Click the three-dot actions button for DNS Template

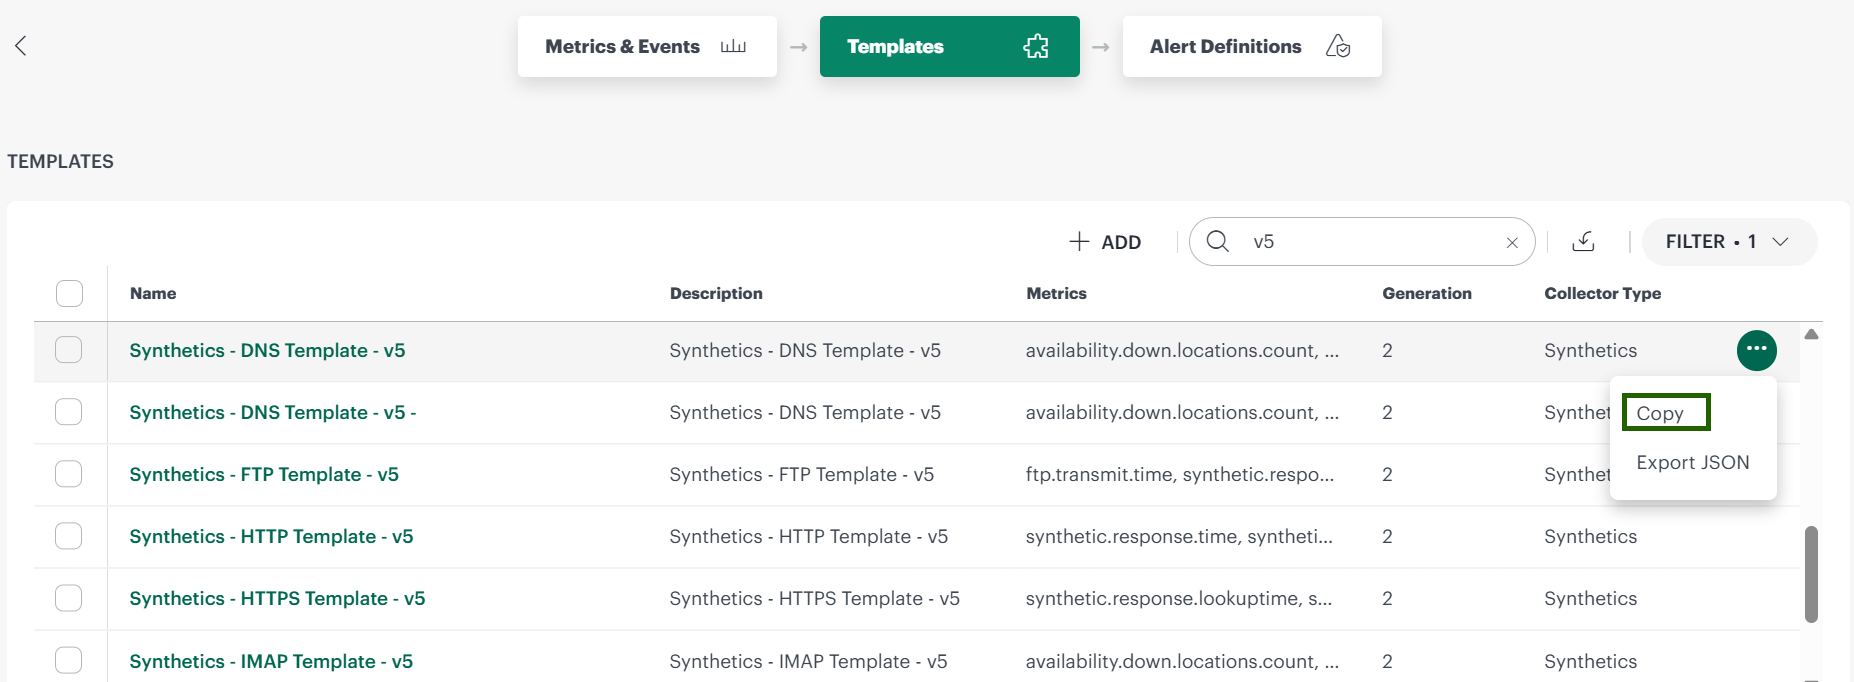(1756, 350)
